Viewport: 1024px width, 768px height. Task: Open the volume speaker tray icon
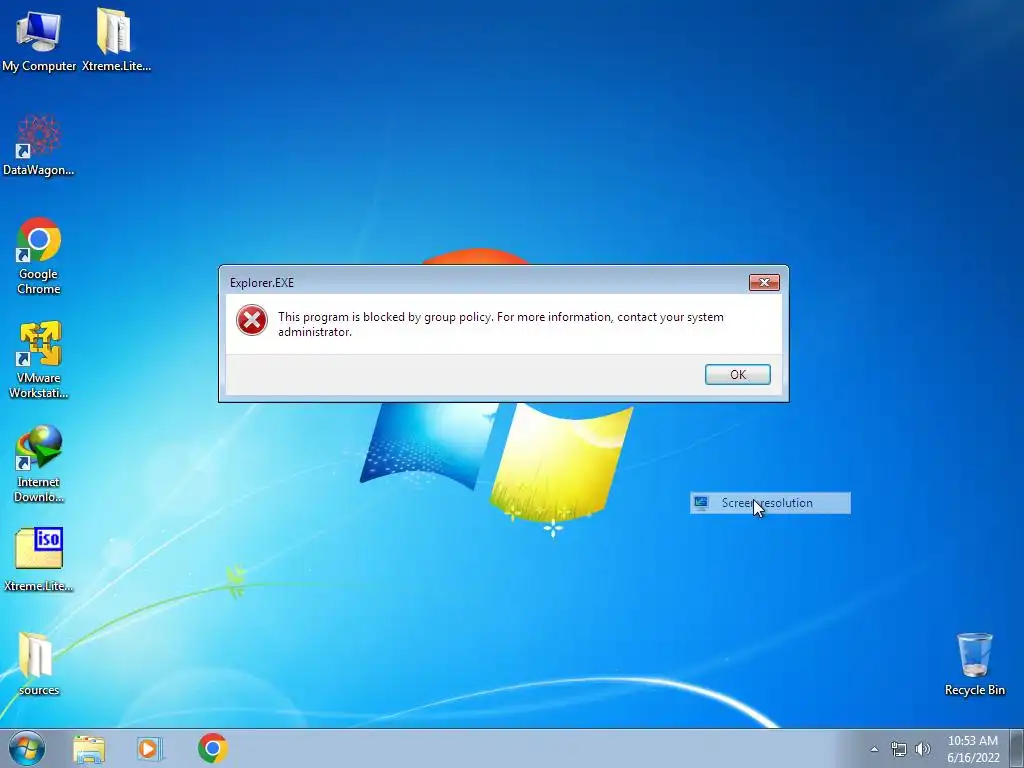pos(923,749)
